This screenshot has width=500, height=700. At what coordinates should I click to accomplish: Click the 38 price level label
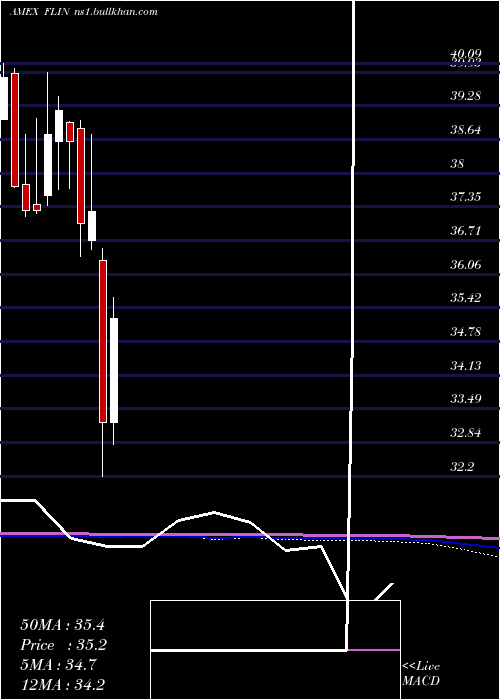click(457, 164)
